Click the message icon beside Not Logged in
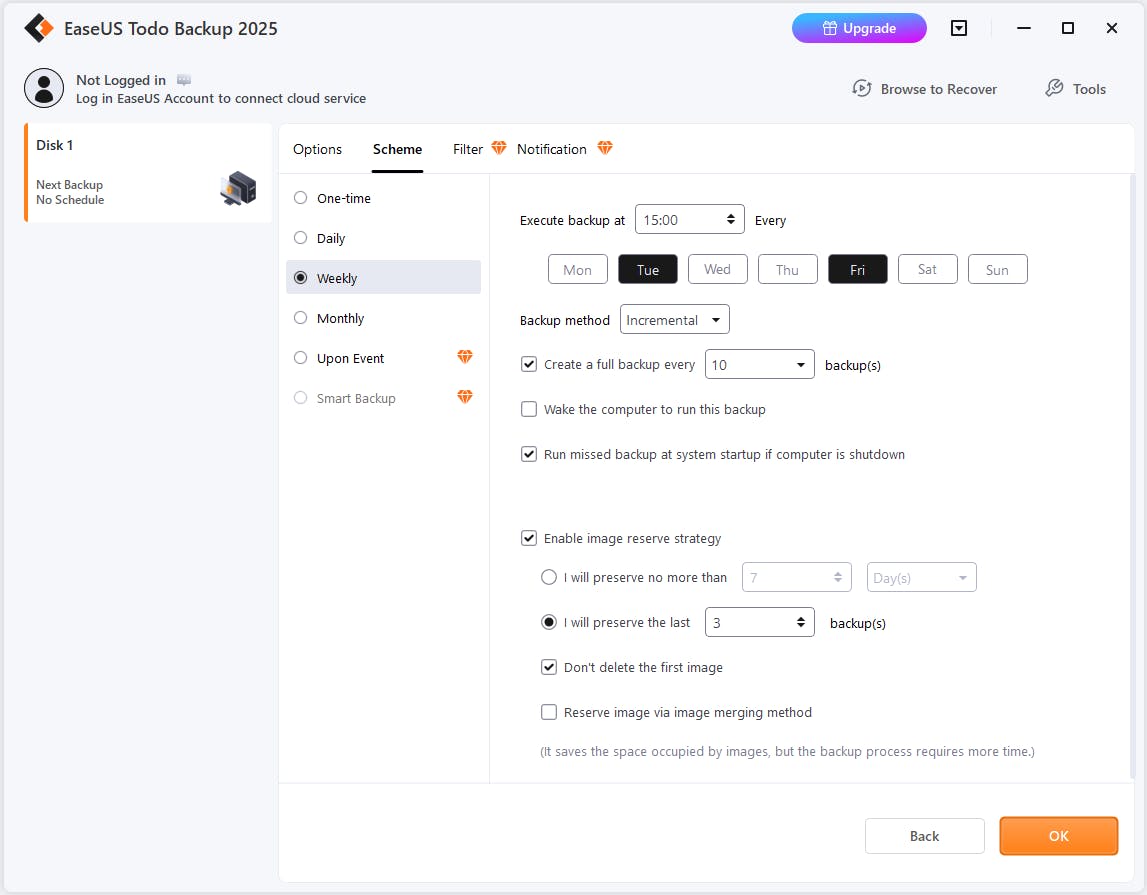This screenshot has height=895, width=1147. pos(184,80)
